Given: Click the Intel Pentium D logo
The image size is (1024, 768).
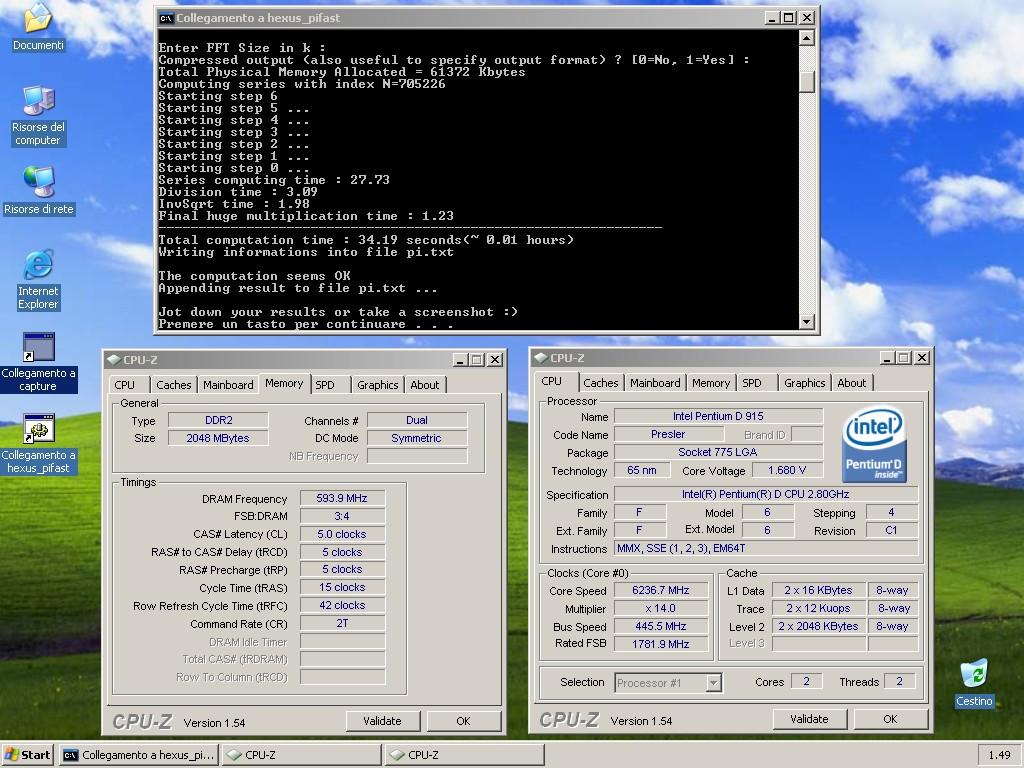Looking at the screenshot, I should pos(874,445).
